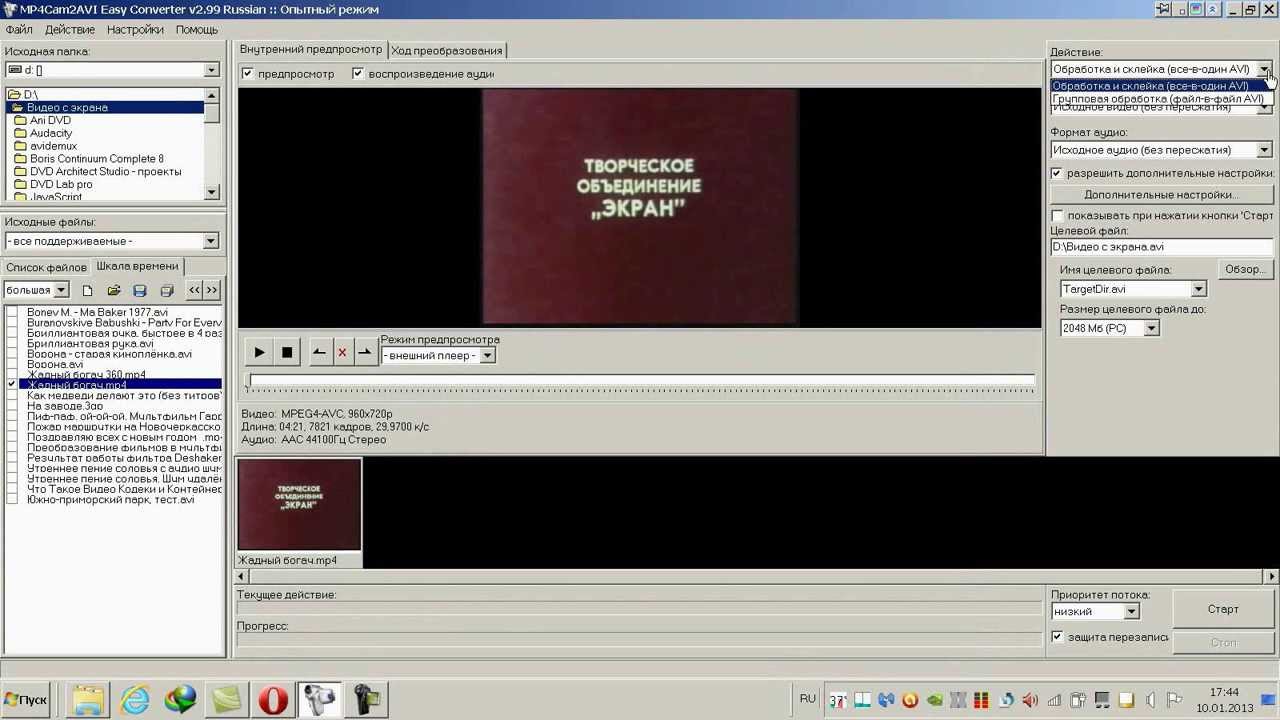The height and width of the screenshot is (720, 1280).
Task: Open Opera from the taskbar
Action: point(273,699)
